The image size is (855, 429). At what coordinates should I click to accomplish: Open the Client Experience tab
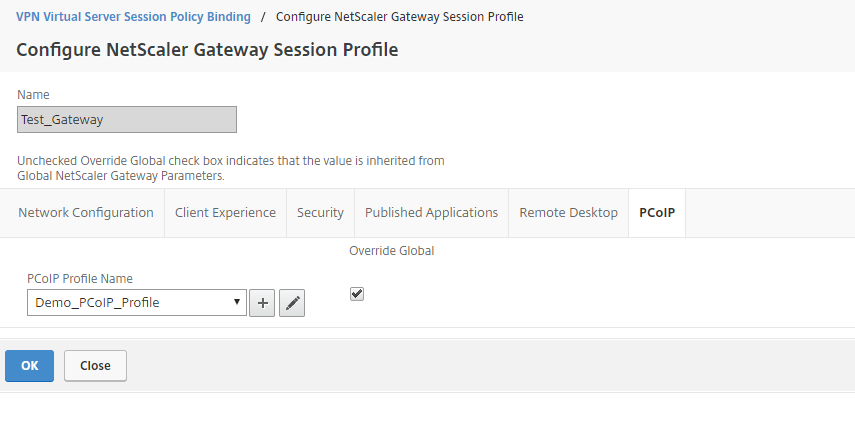coord(225,213)
